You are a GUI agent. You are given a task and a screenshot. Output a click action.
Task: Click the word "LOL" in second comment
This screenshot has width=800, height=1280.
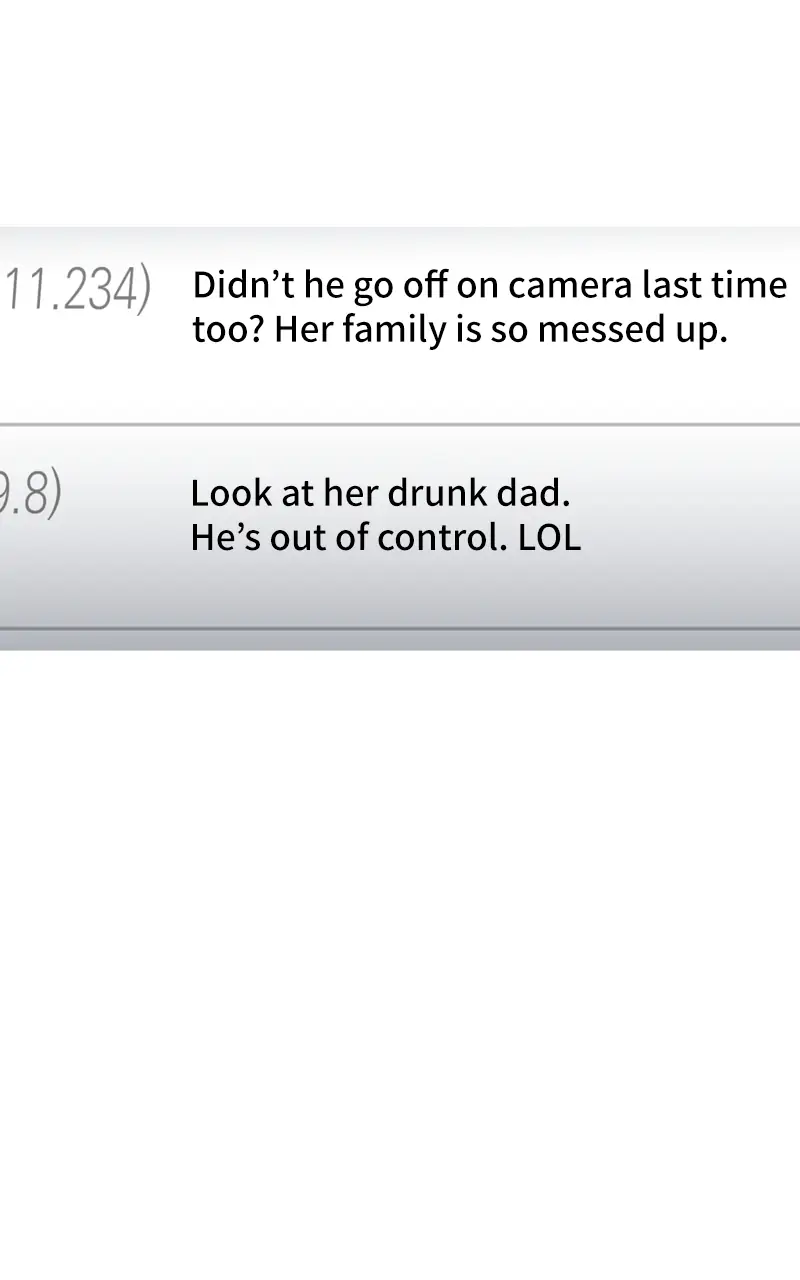point(549,538)
